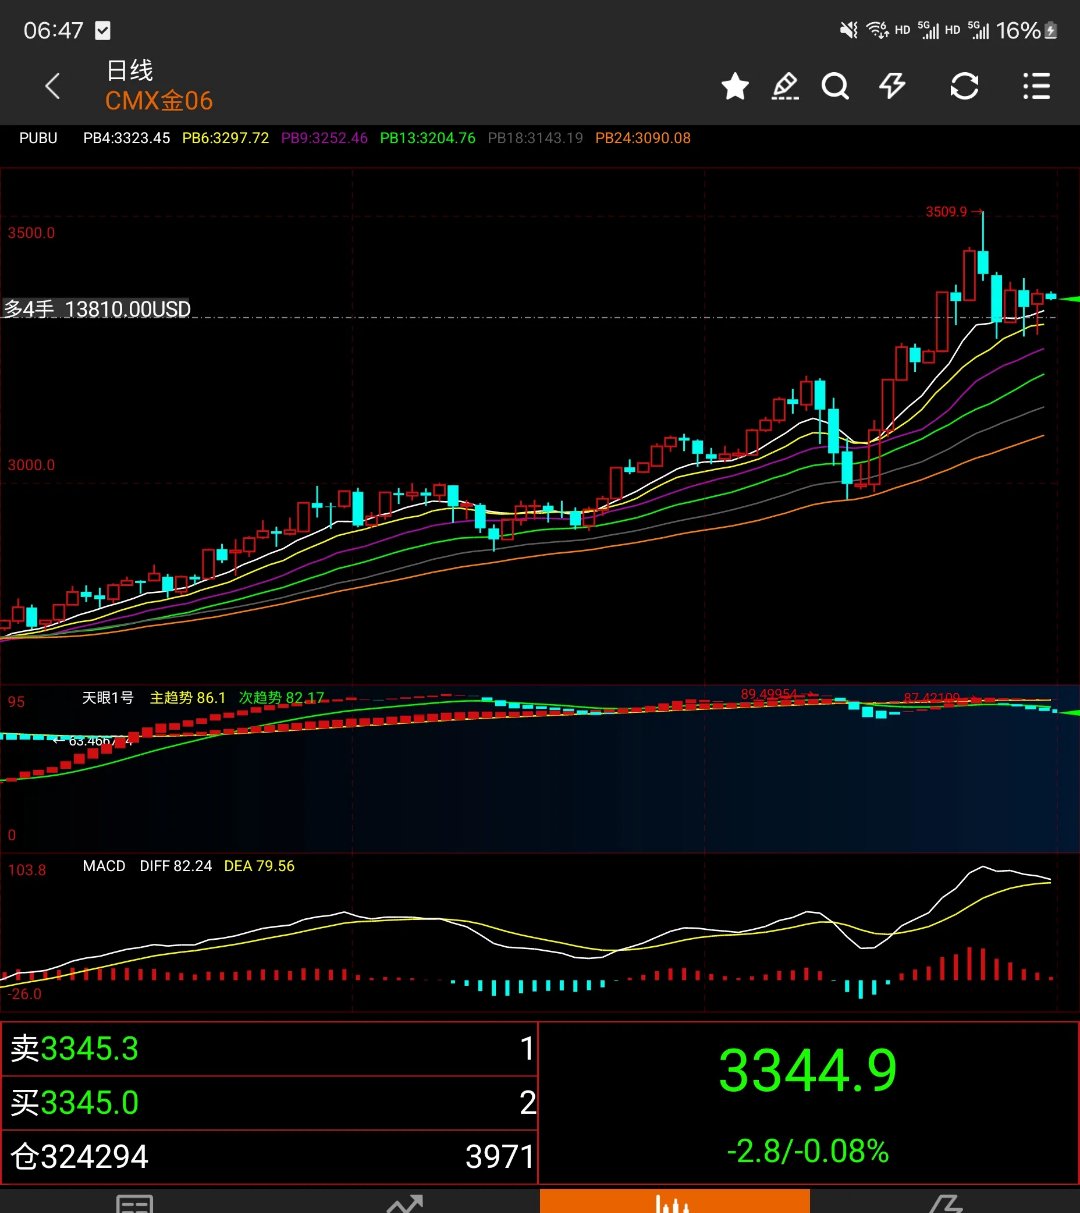The height and width of the screenshot is (1213, 1080).
Task: Tap the lightning quick-trade icon in header
Action: [892, 87]
